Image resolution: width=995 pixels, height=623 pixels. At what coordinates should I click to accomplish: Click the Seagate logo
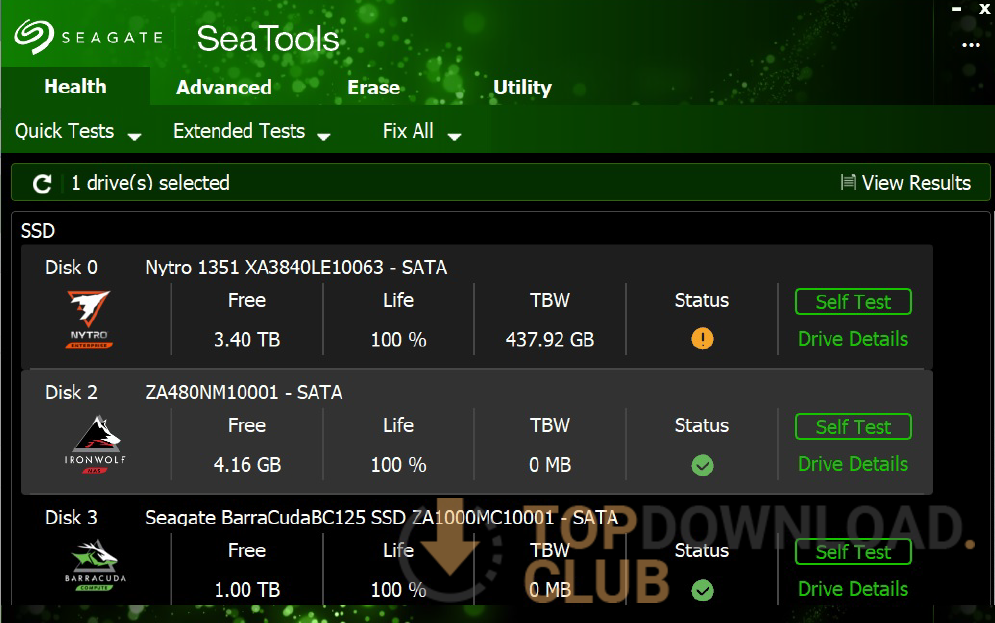[x=88, y=36]
